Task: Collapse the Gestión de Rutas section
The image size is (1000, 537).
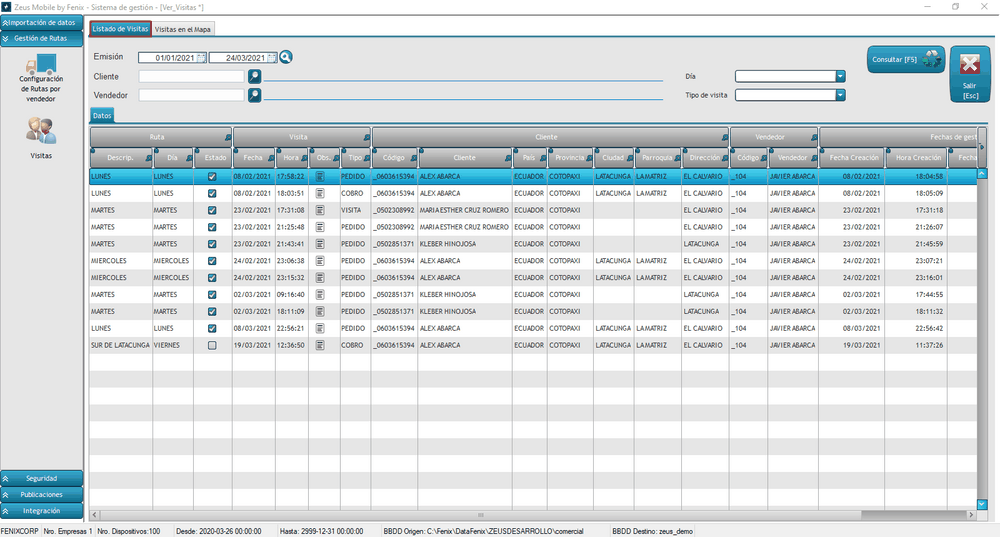Action: [x=41, y=38]
